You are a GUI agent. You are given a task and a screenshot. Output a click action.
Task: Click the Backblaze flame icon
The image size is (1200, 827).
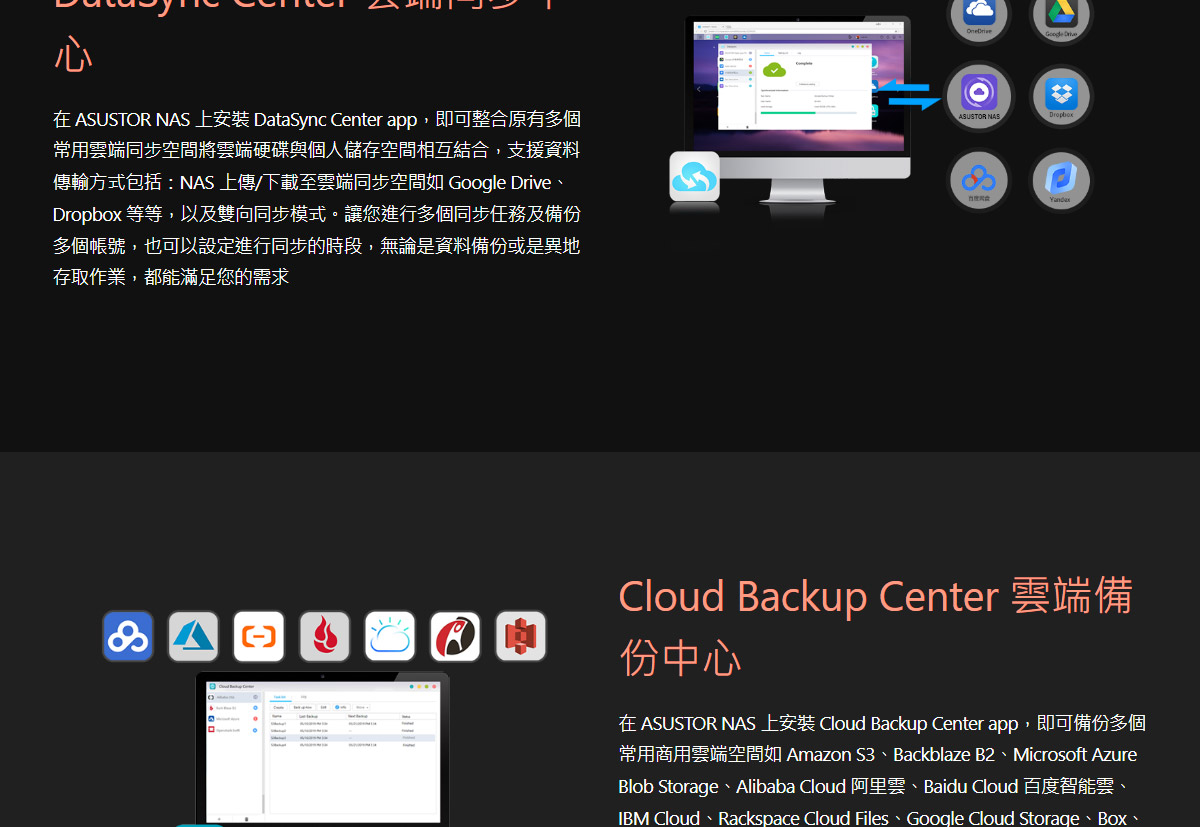coord(324,636)
